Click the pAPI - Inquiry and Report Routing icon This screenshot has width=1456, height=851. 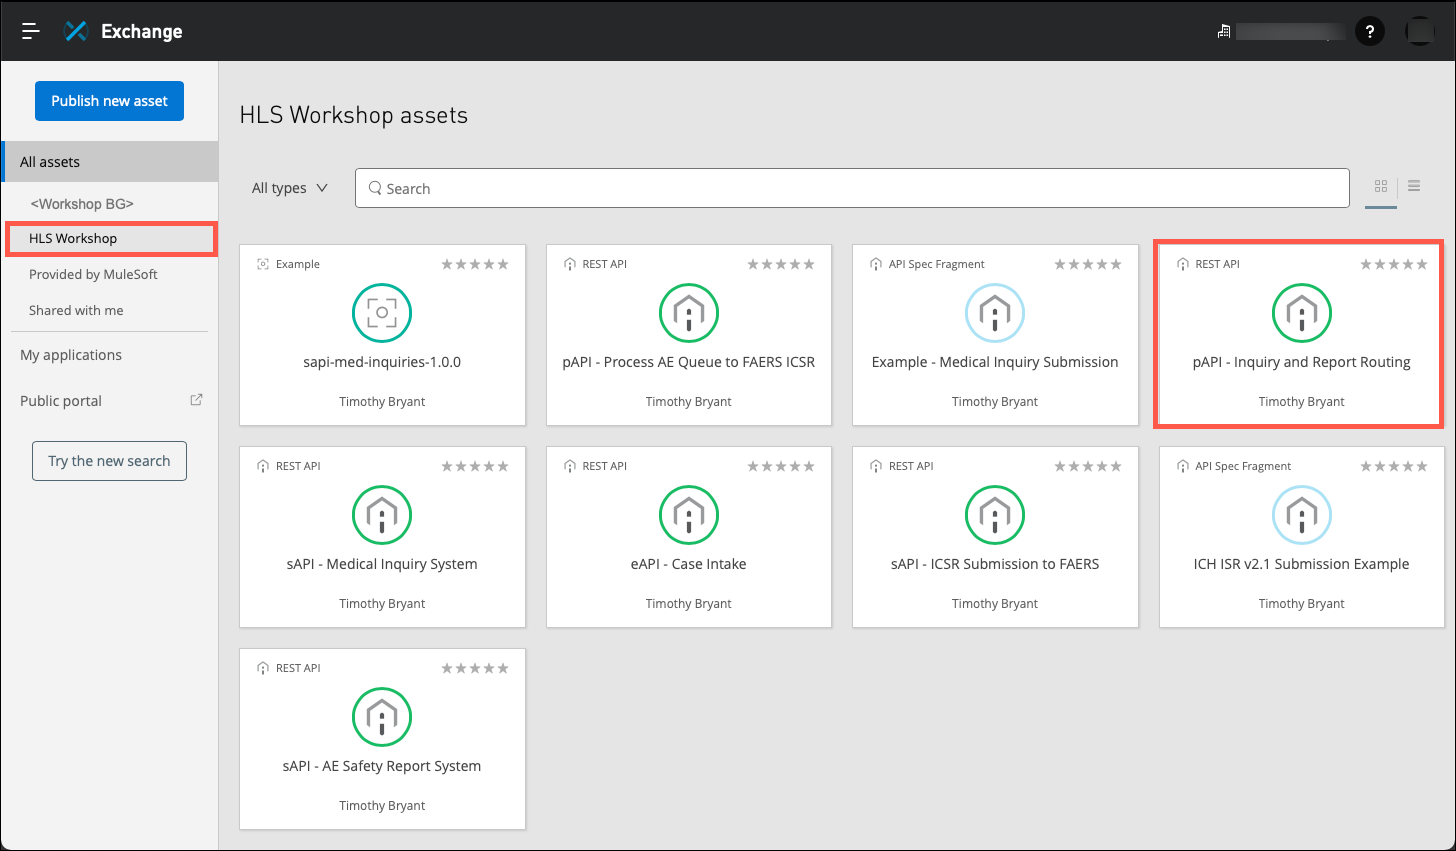(x=1302, y=313)
